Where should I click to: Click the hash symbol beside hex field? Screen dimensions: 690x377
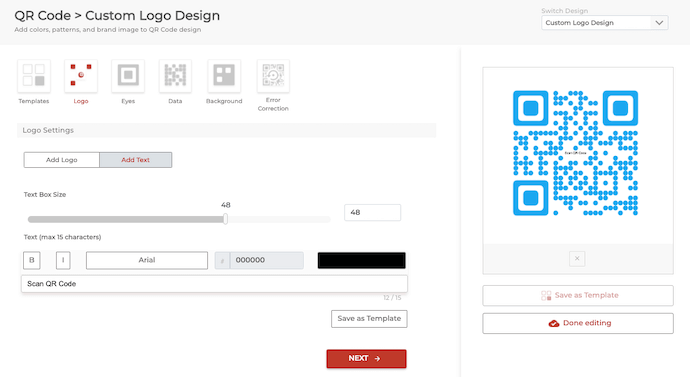pos(222,261)
